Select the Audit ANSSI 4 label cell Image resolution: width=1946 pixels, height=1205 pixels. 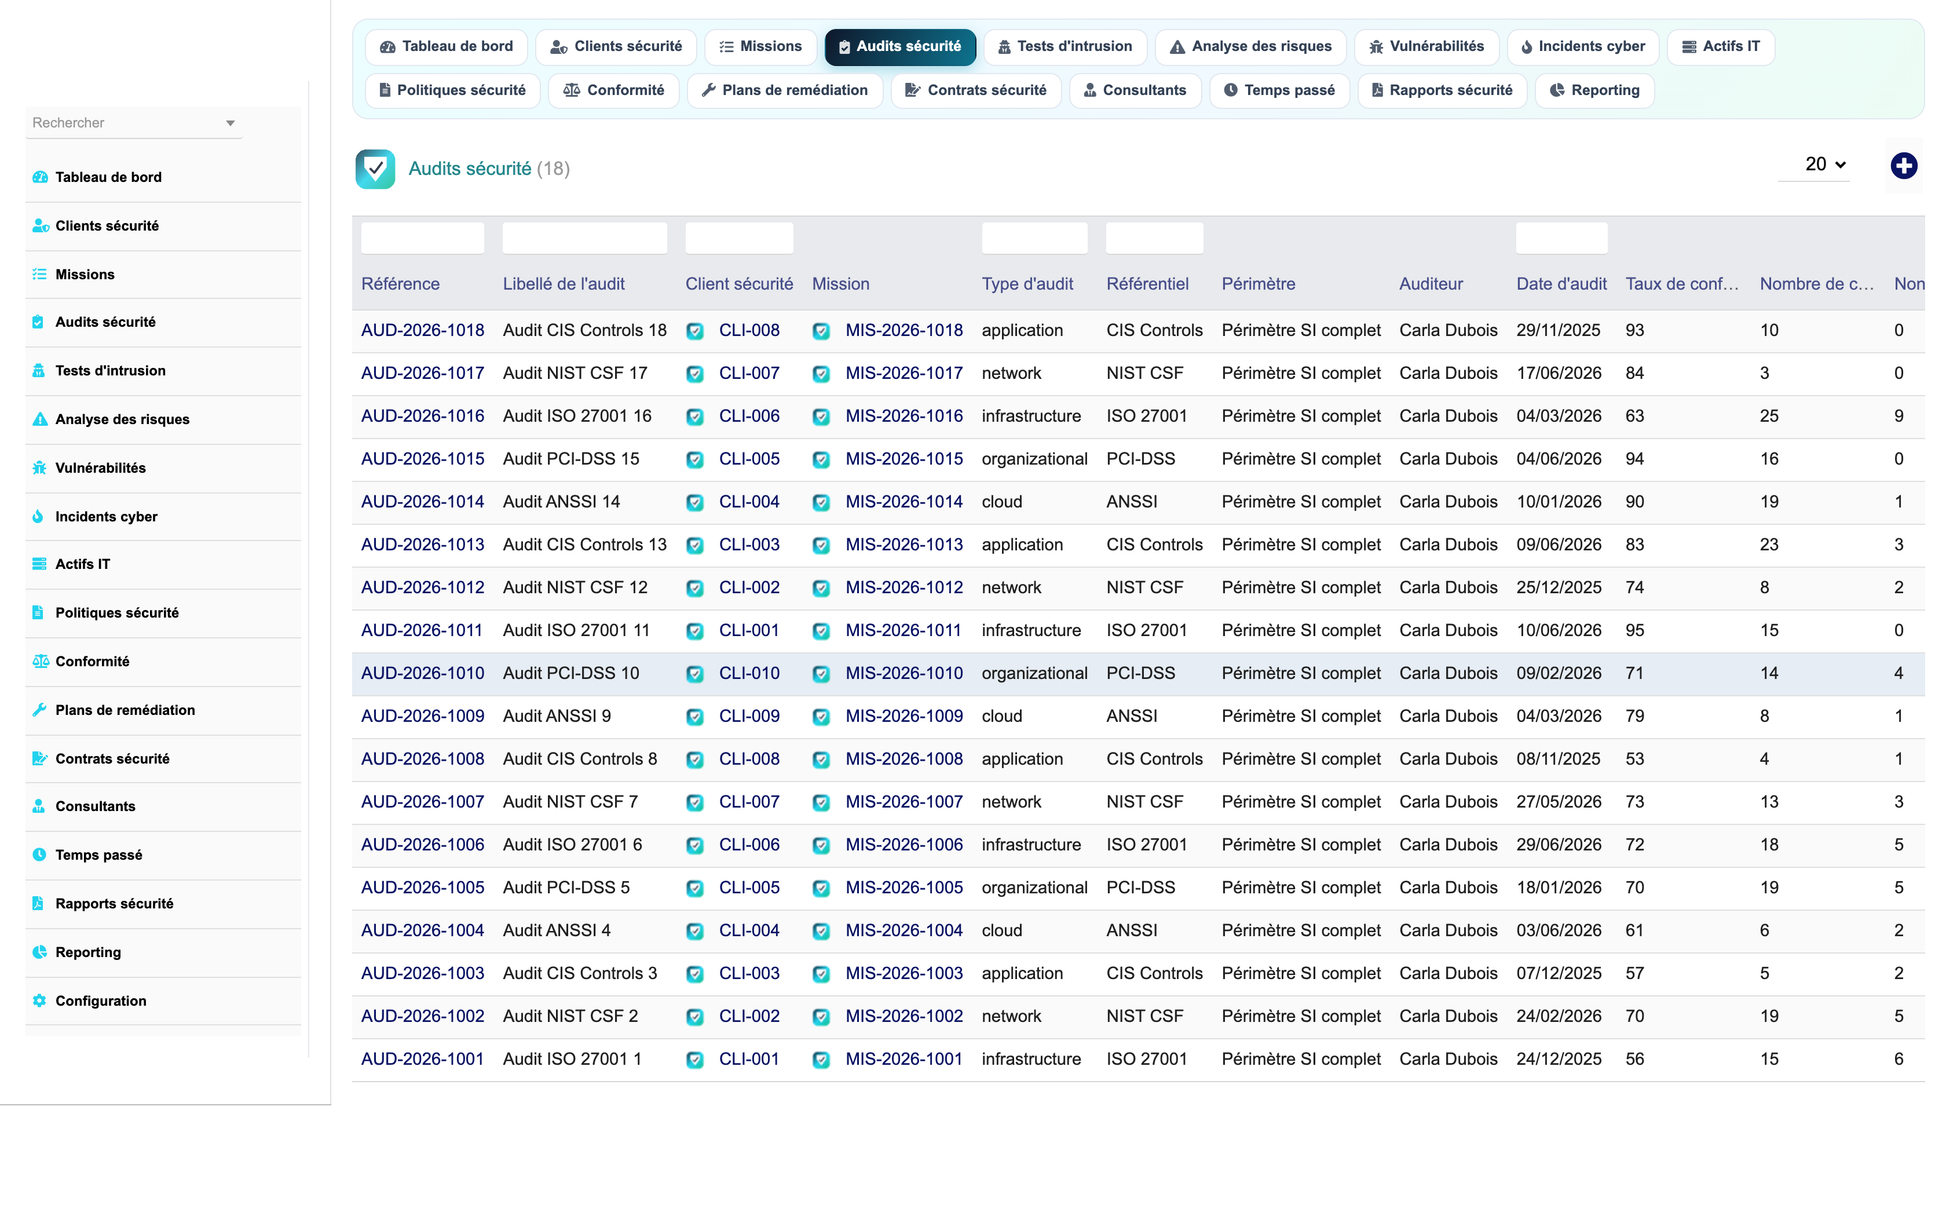click(556, 931)
